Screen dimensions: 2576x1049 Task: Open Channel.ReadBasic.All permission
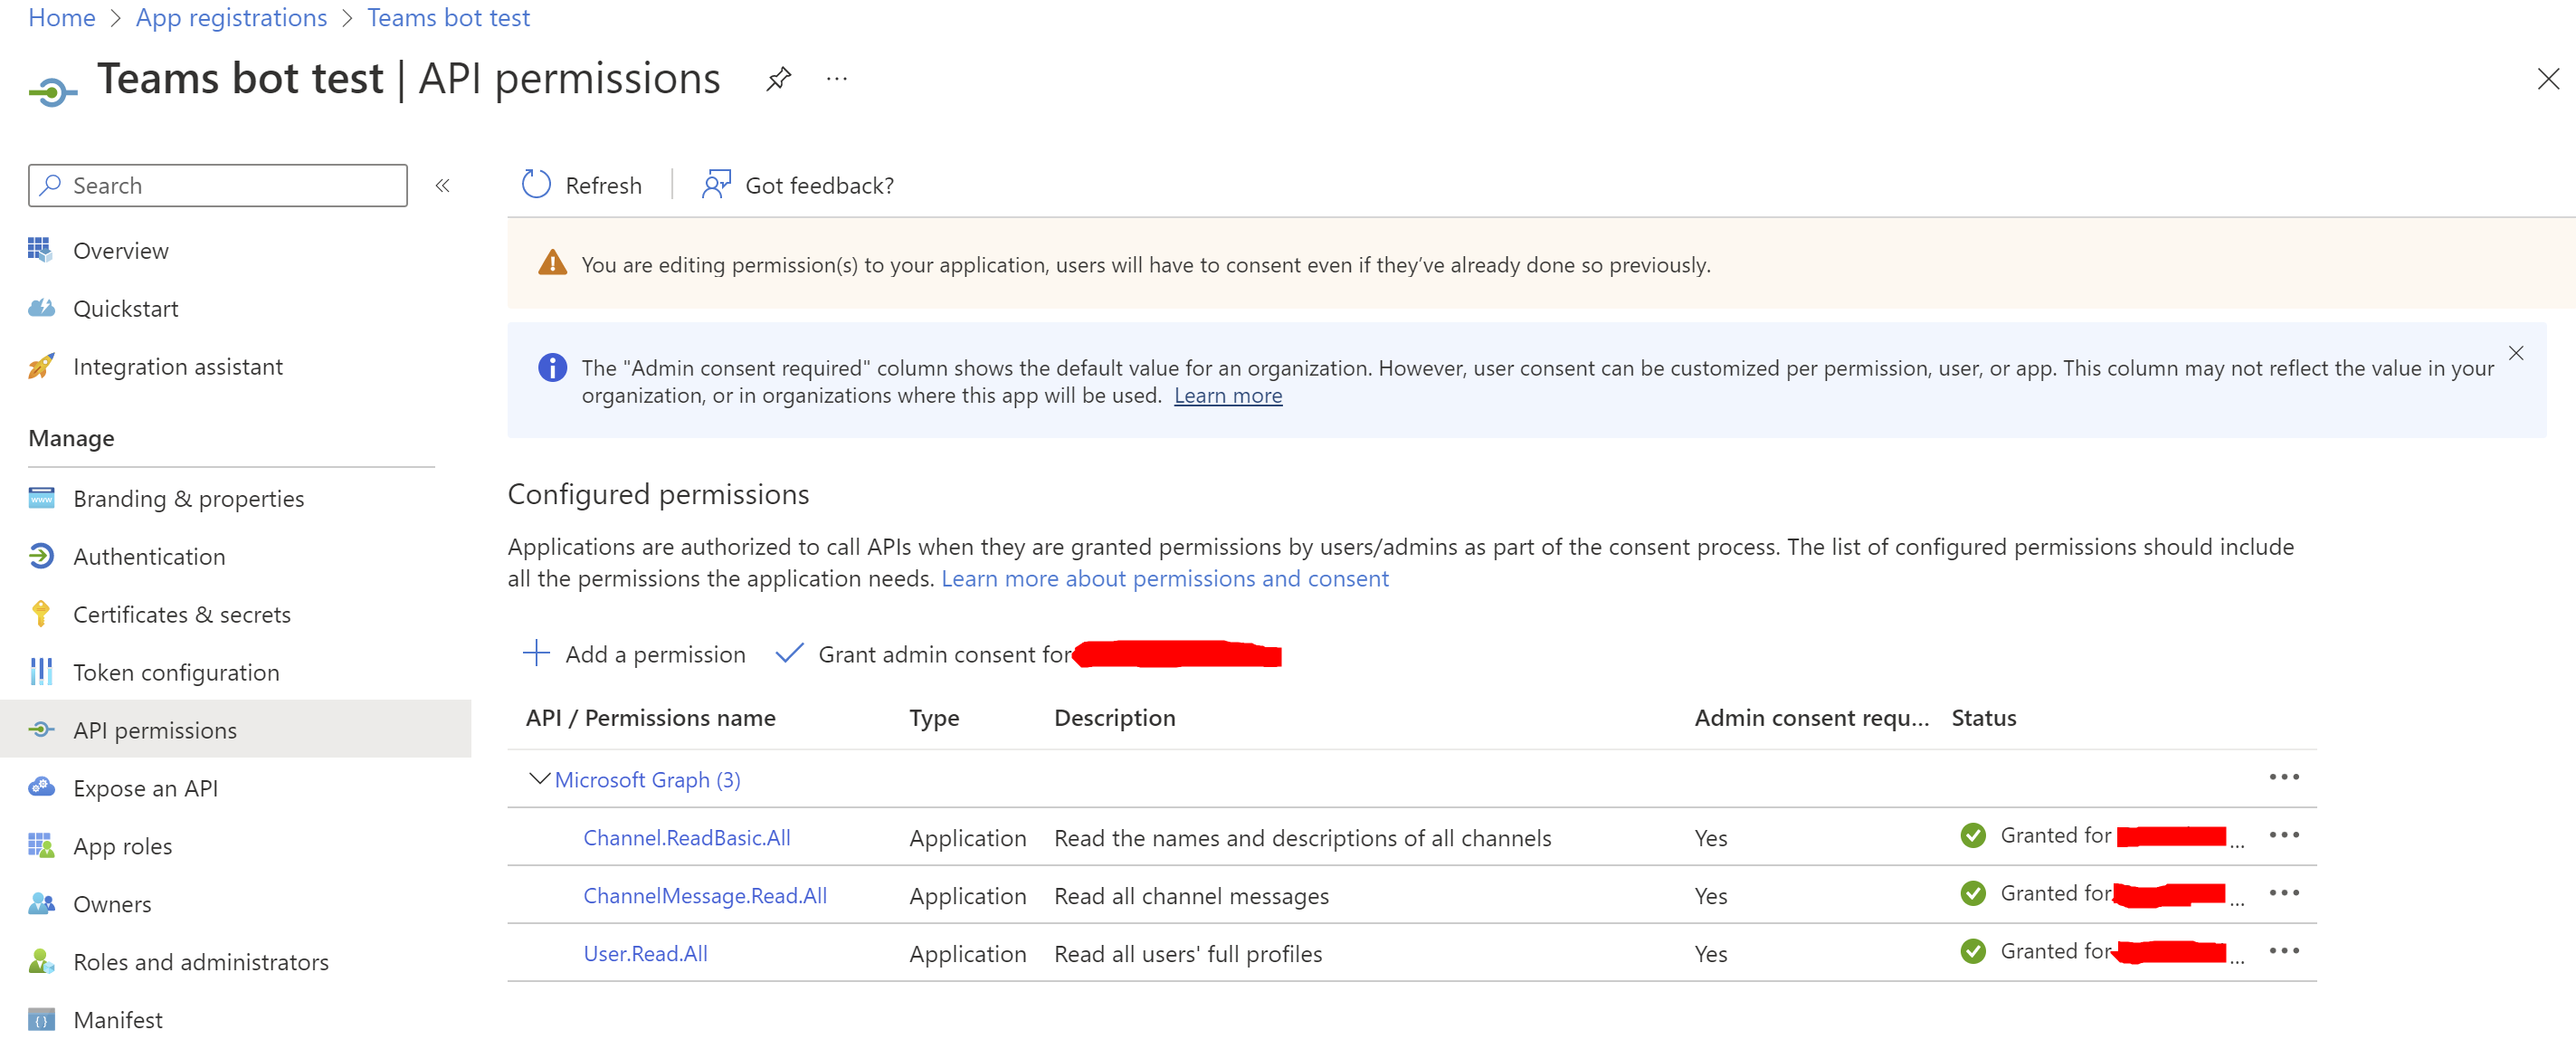coord(687,838)
